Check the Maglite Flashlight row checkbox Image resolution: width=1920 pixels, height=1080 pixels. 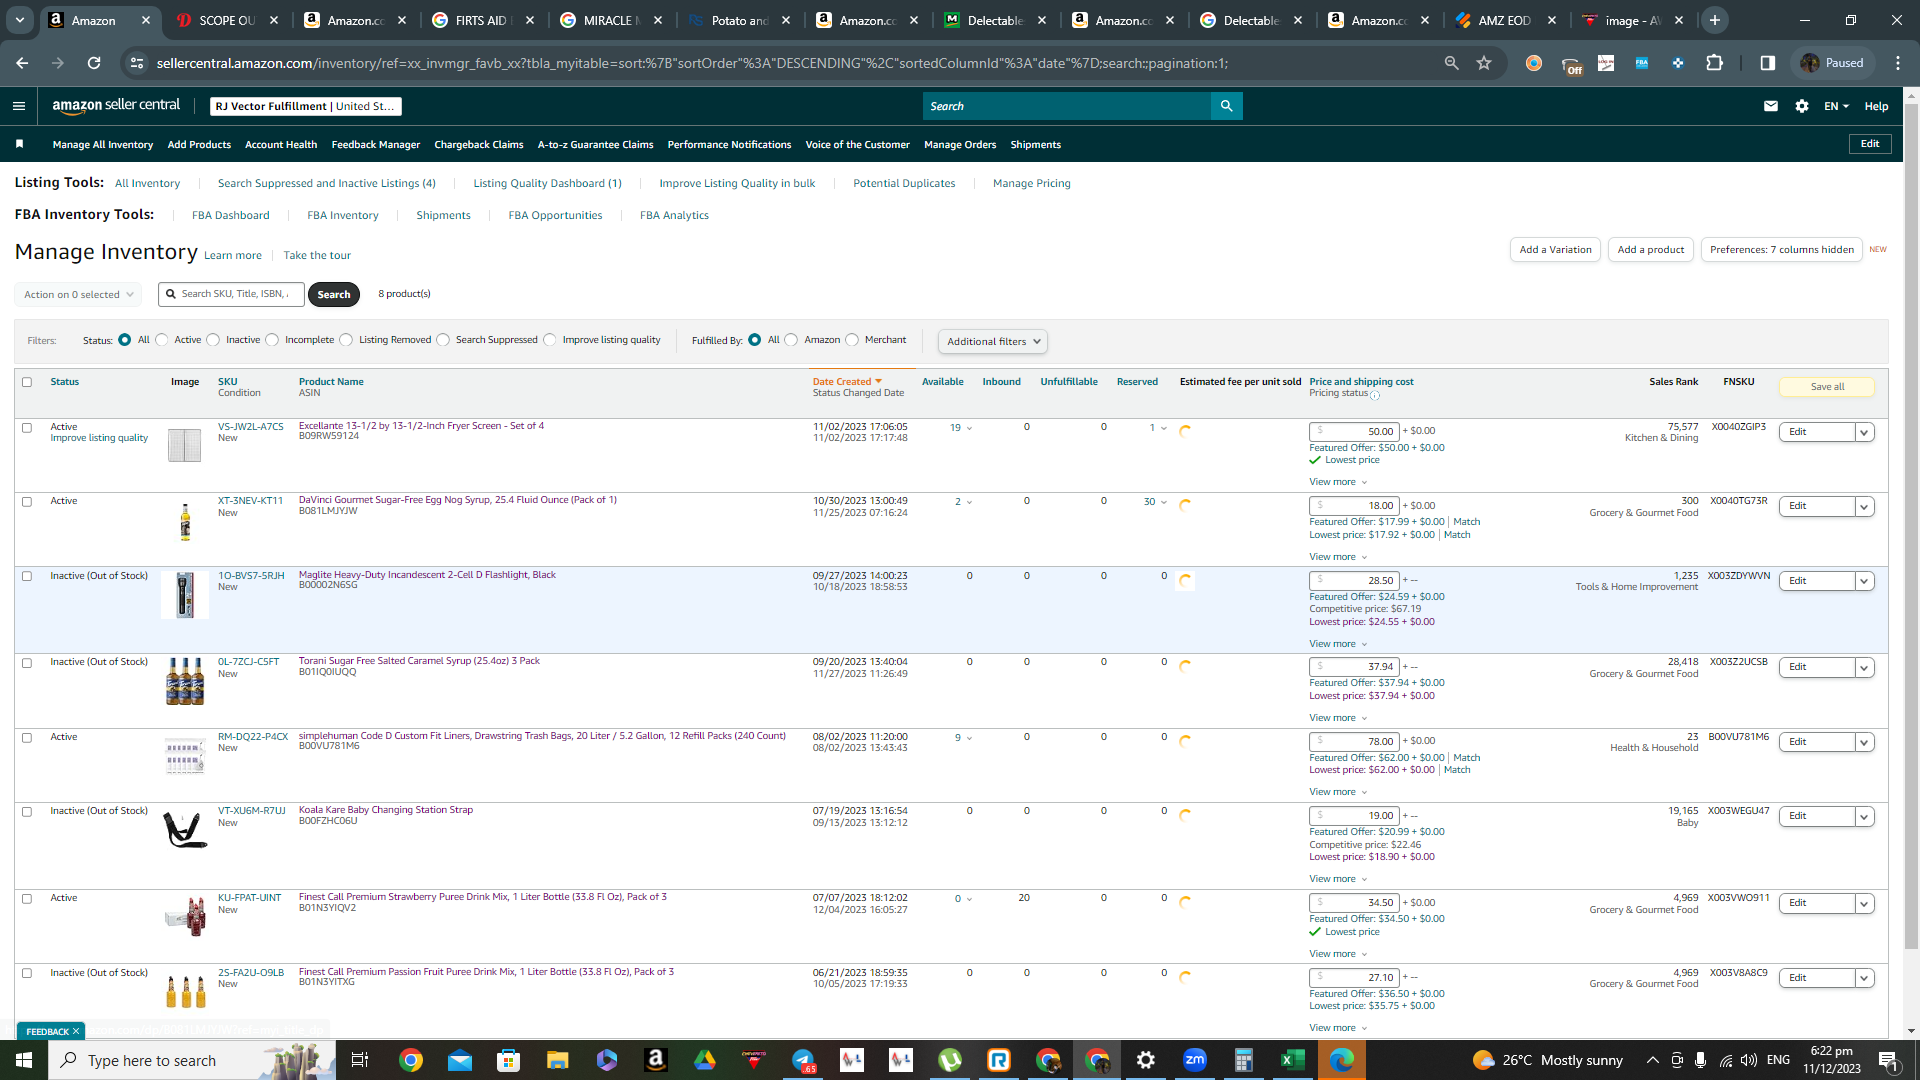[x=27, y=577]
